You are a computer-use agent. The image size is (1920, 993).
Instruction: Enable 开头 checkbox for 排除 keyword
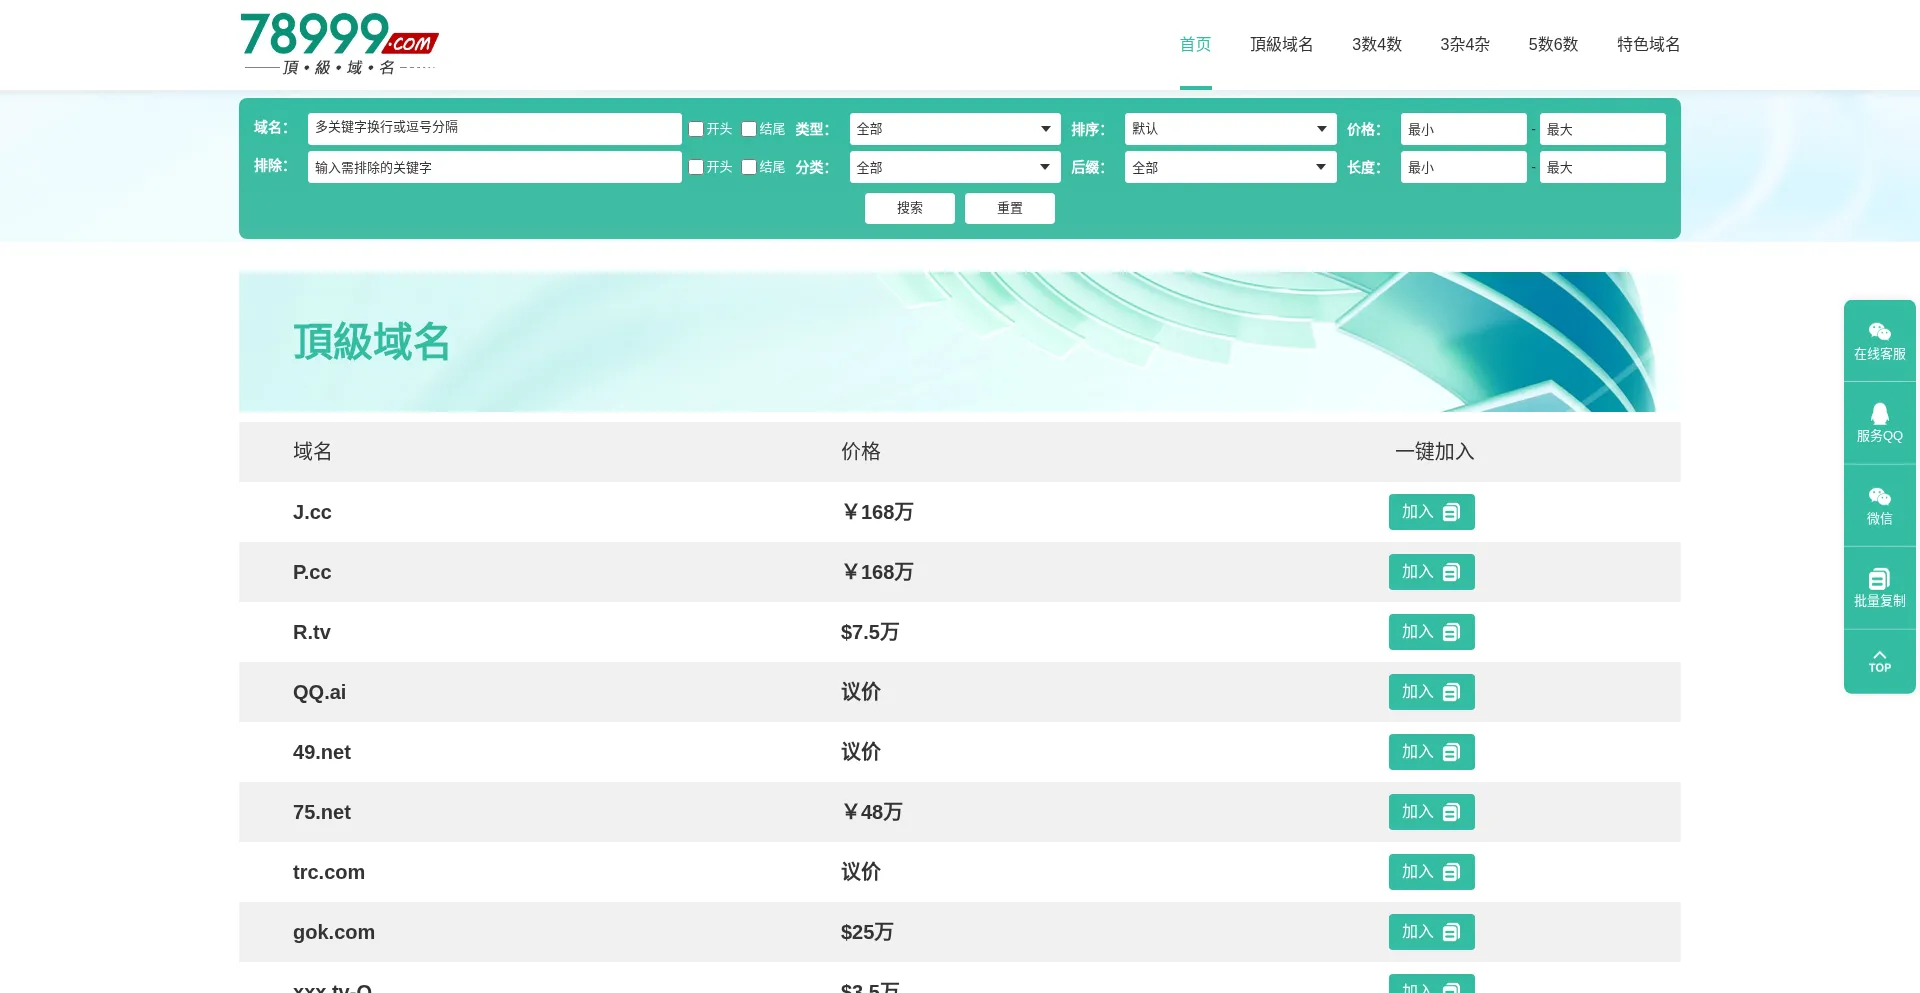click(696, 167)
